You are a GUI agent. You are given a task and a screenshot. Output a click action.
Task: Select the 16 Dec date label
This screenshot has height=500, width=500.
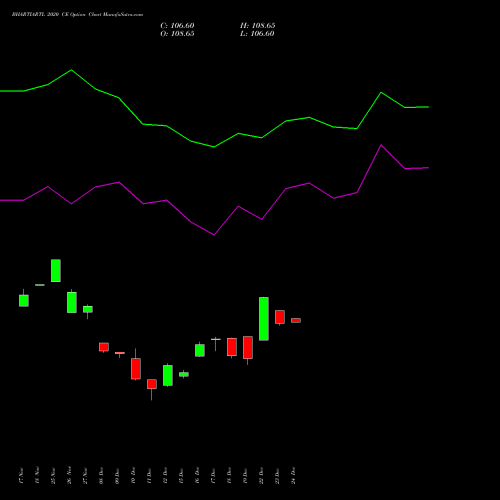click(x=197, y=475)
